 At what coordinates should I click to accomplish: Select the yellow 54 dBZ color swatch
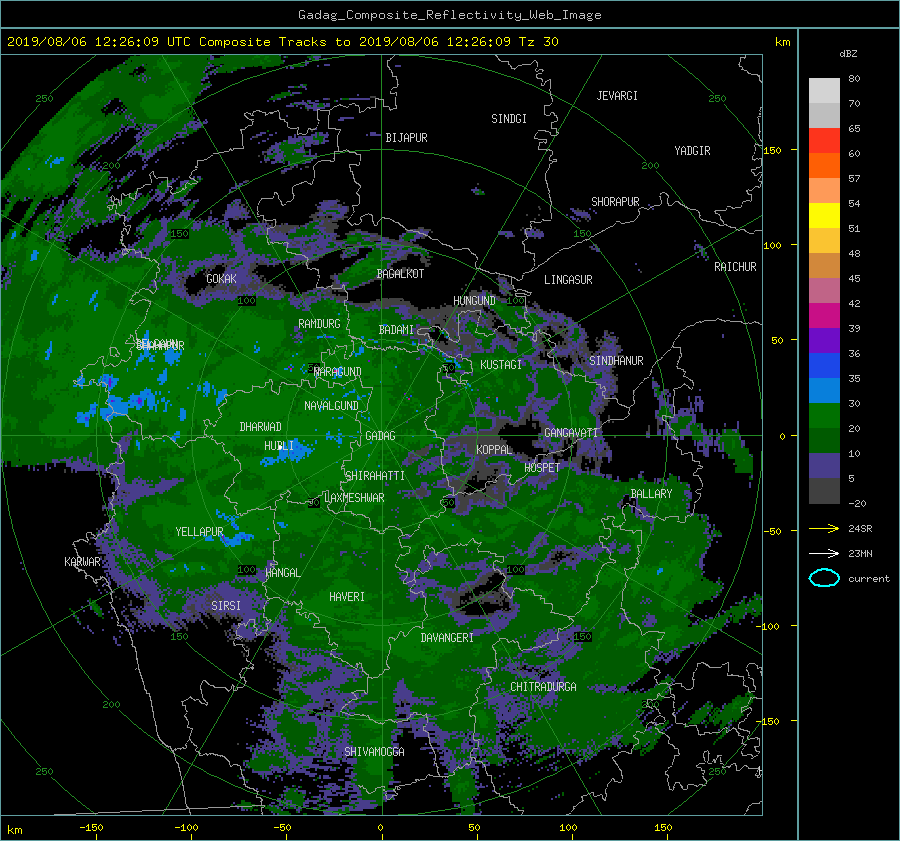[x=824, y=215]
